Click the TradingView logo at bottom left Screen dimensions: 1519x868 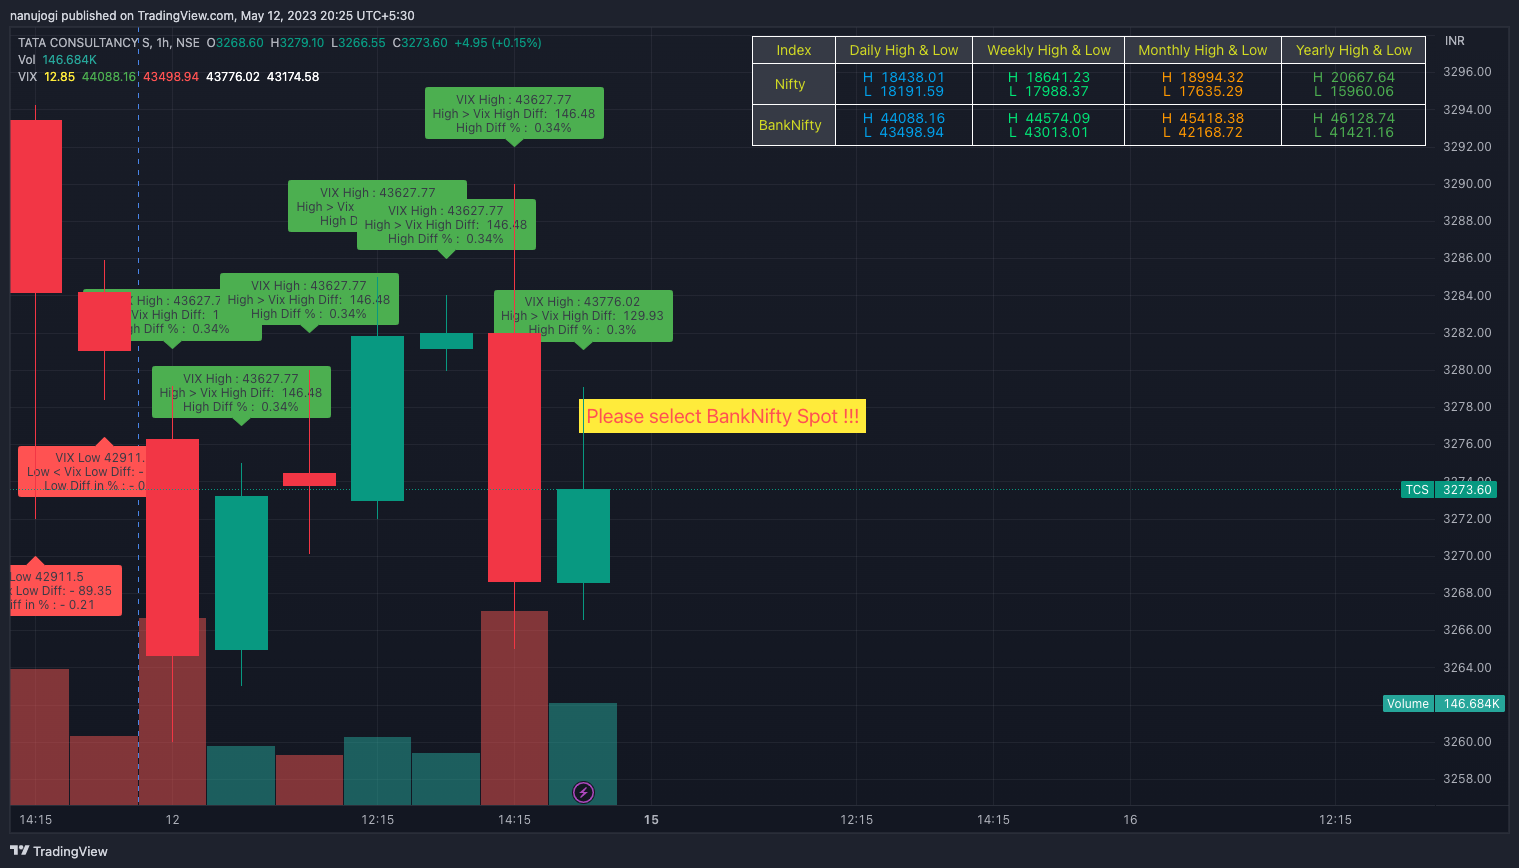pos(59,851)
